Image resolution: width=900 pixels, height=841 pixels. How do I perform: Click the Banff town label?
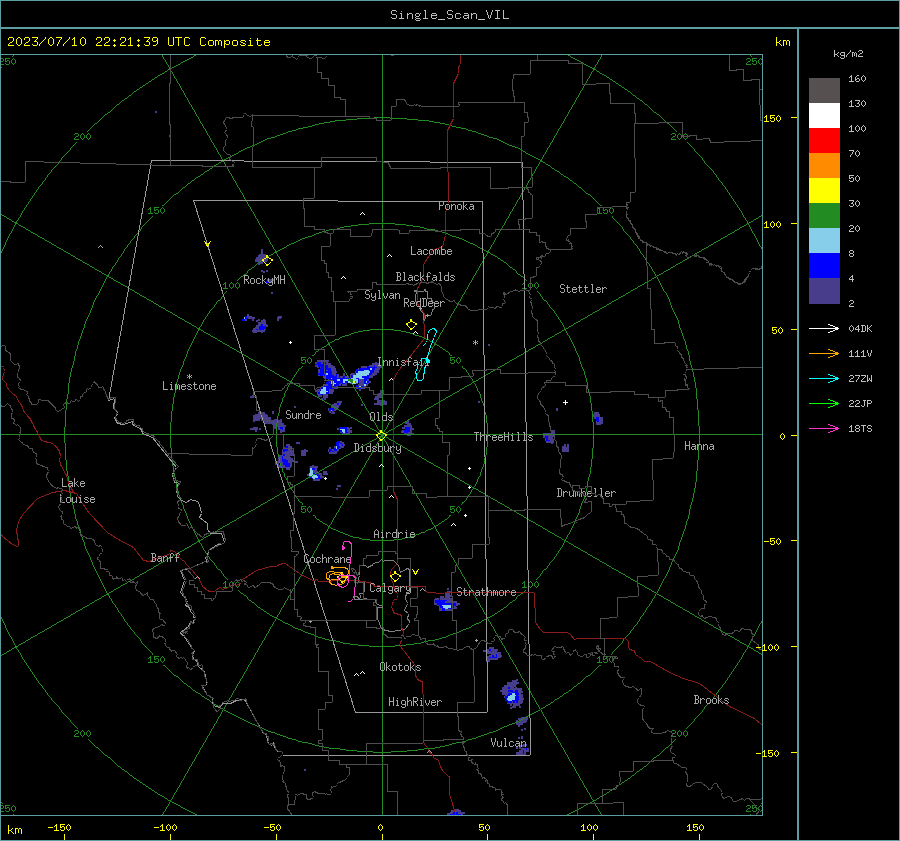(x=165, y=558)
